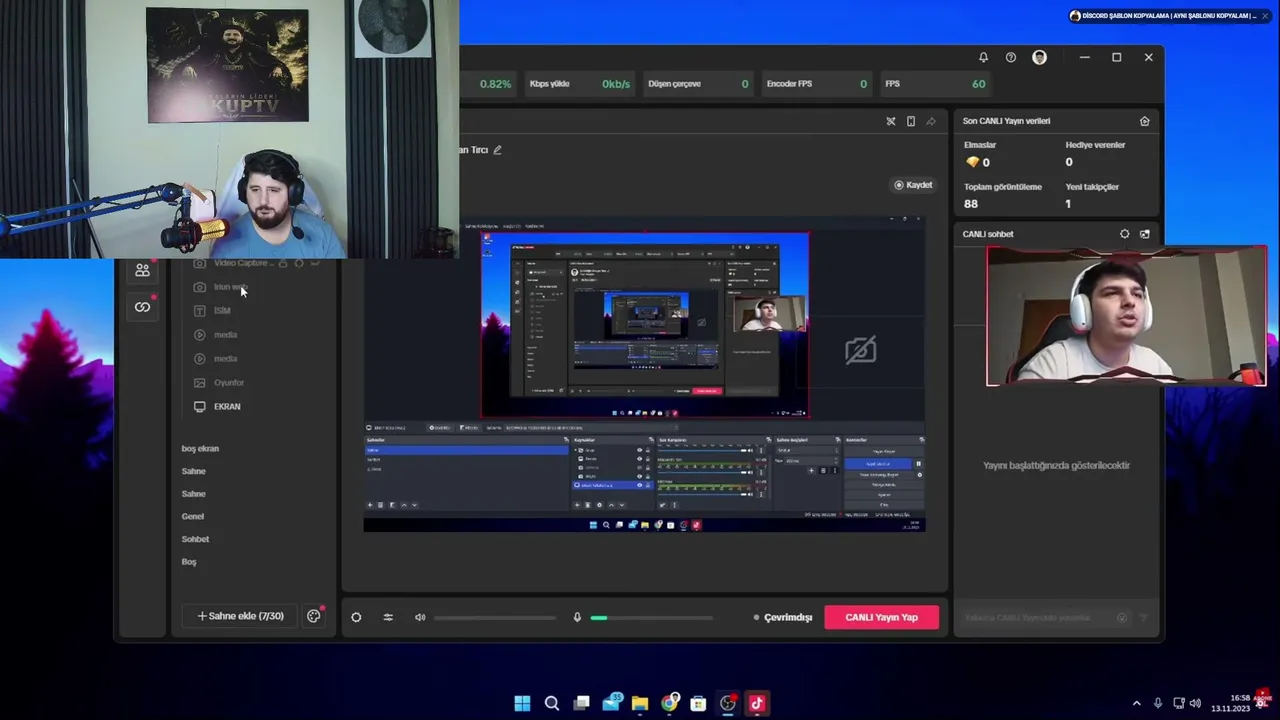Viewport: 1280px width, 720px height.
Task: Click the share arrow icon above the preview
Action: (x=931, y=121)
